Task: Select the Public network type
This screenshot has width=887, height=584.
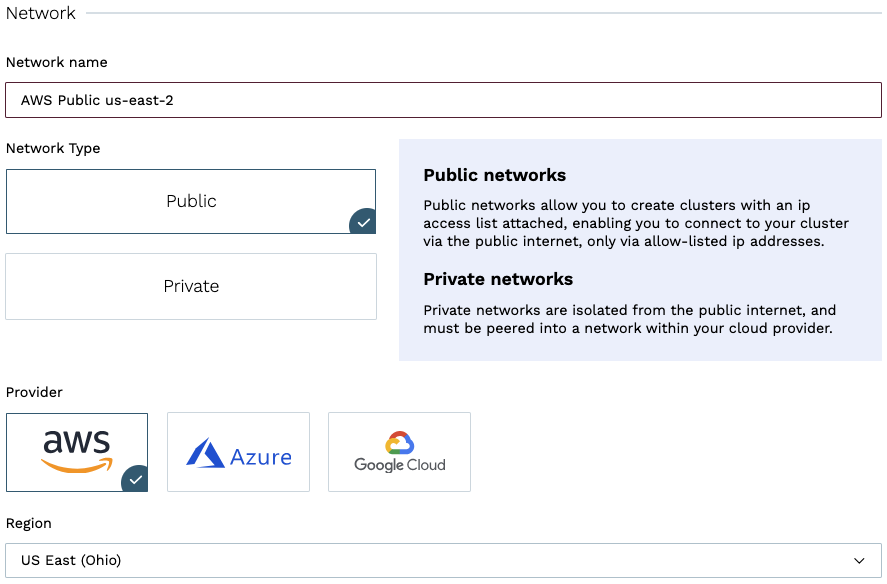Action: tap(191, 201)
